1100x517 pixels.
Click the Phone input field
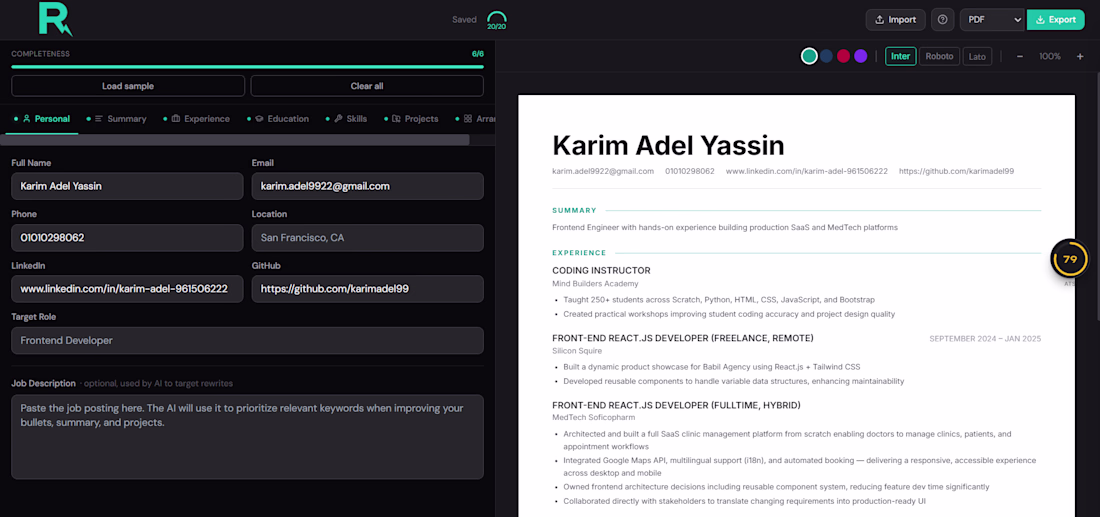coord(128,238)
